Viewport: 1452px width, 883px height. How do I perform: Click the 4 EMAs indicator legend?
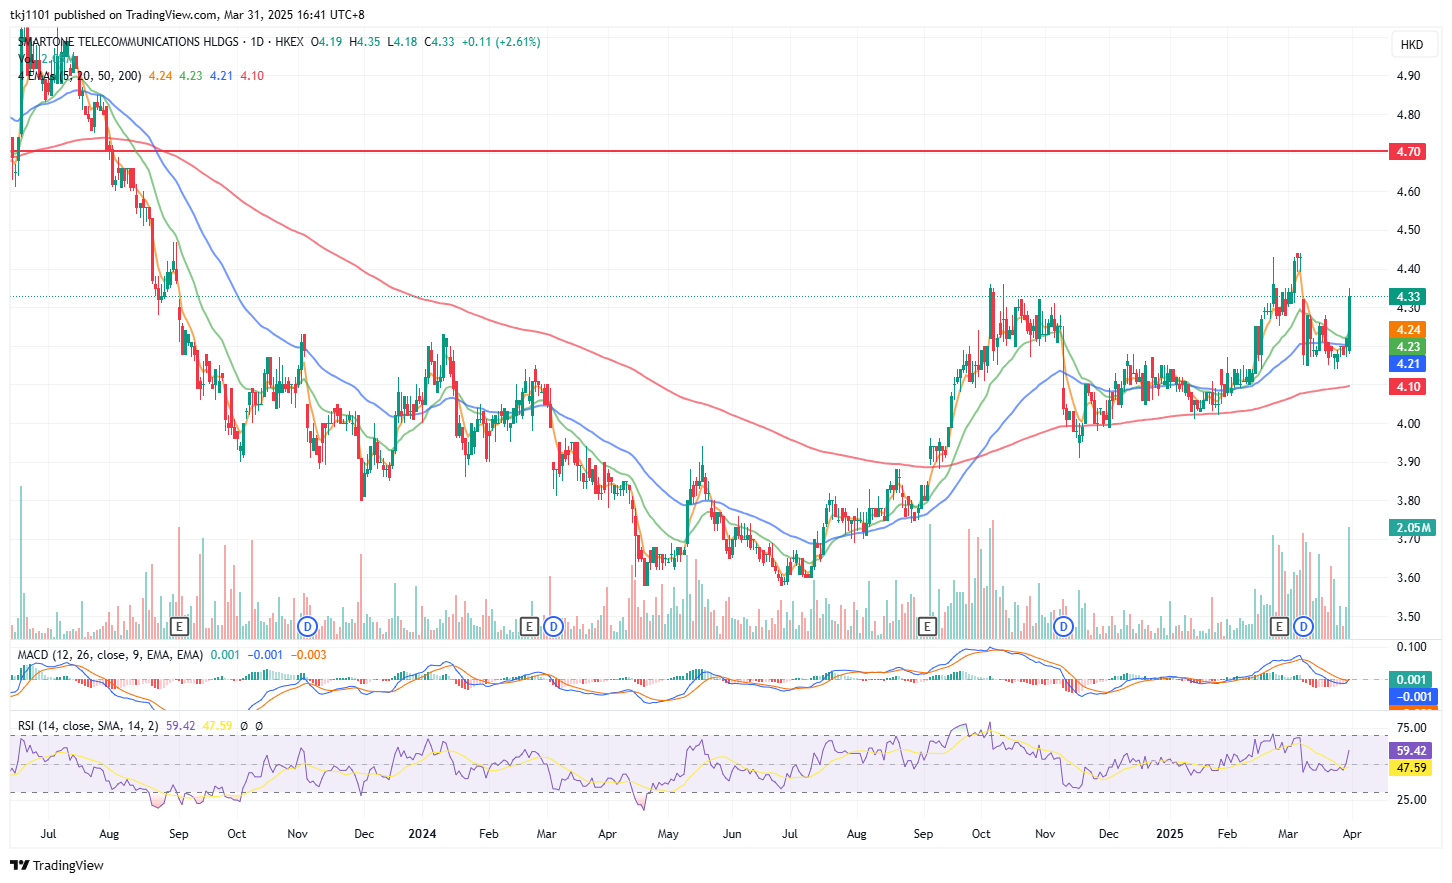tap(79, 76)
